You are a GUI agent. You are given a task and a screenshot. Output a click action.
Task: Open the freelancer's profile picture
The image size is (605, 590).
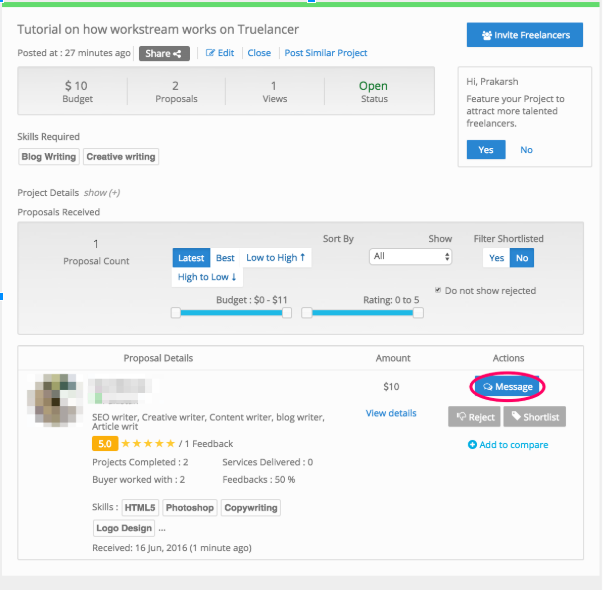tap(55, 401)
